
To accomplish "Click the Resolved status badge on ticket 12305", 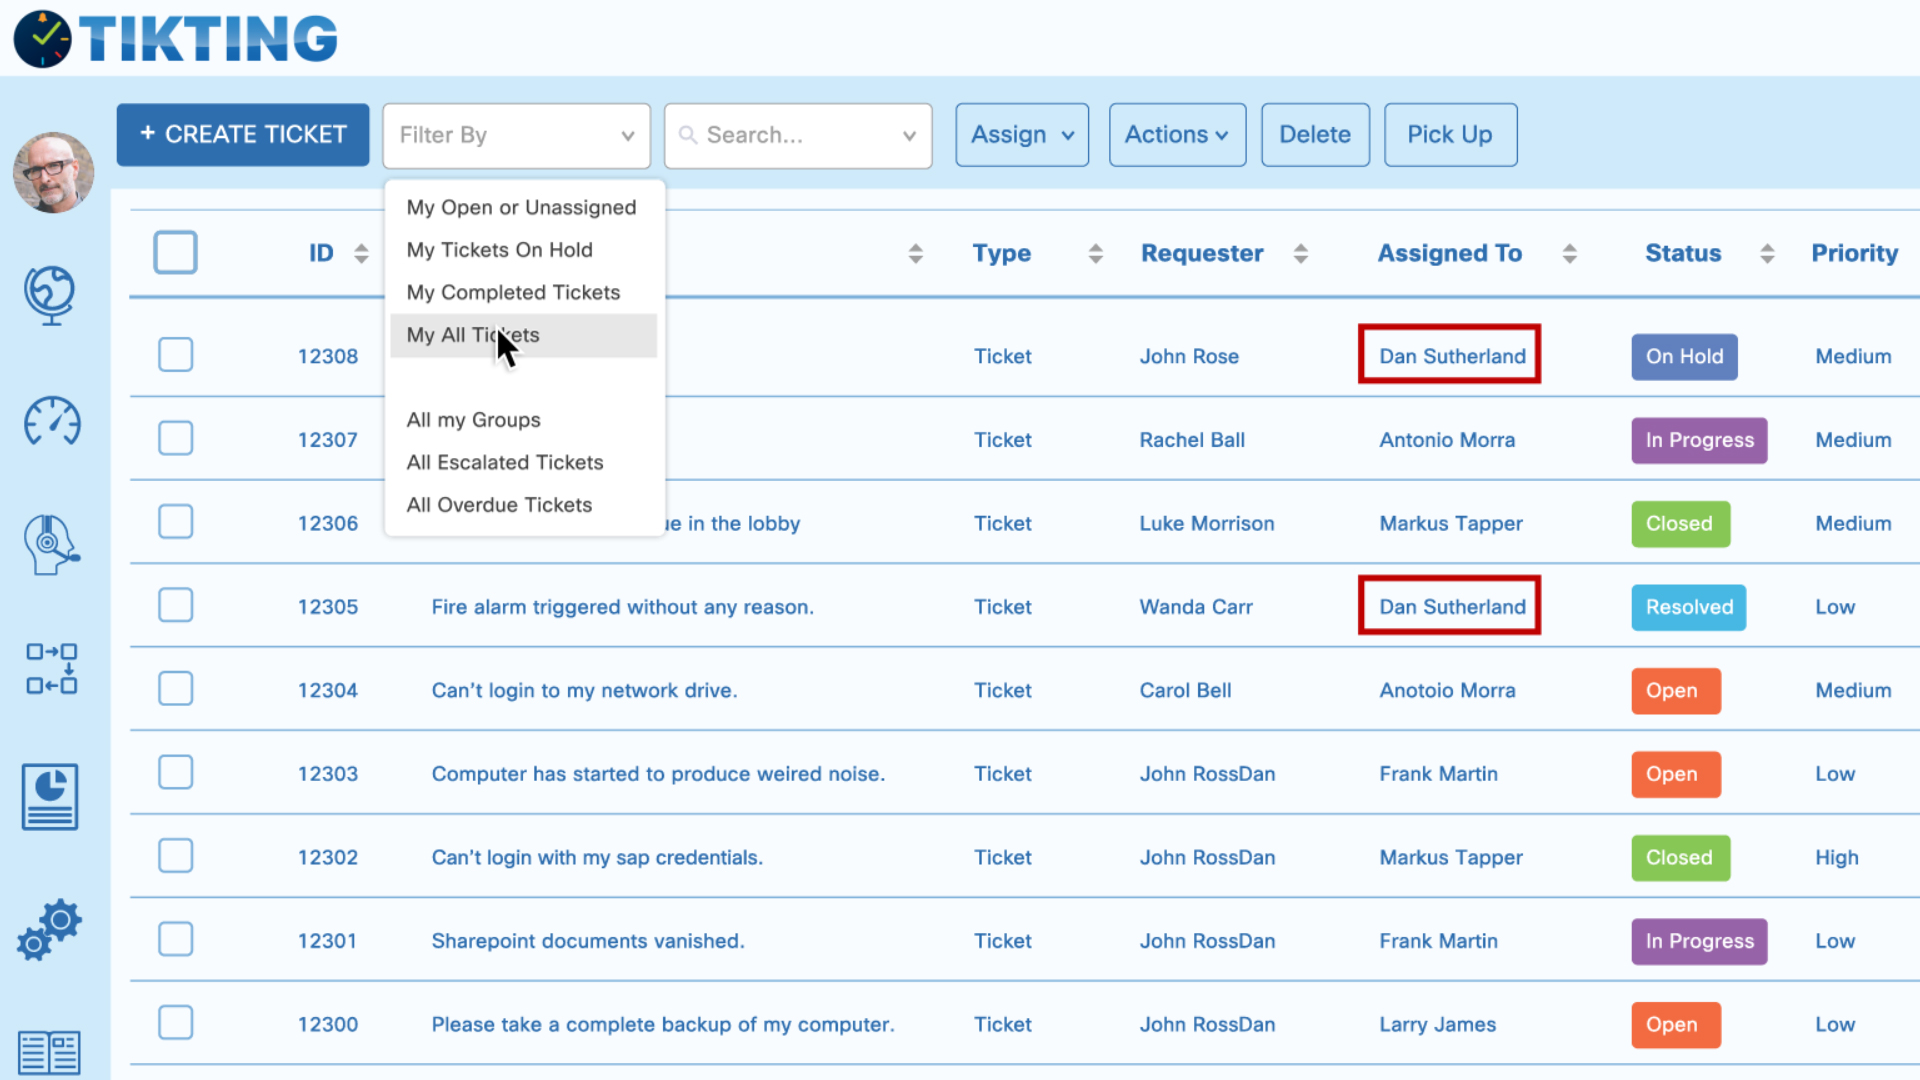I will pos(1688,607).
